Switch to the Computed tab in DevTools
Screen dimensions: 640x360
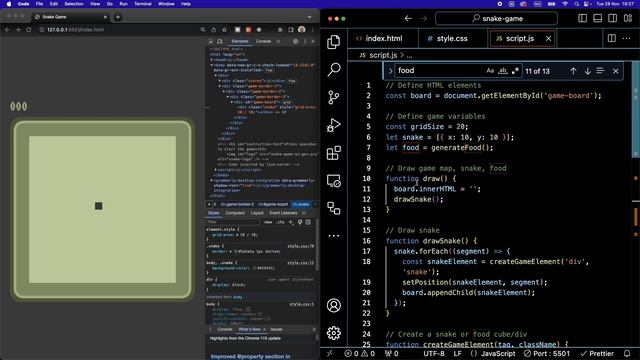[235, 213]
